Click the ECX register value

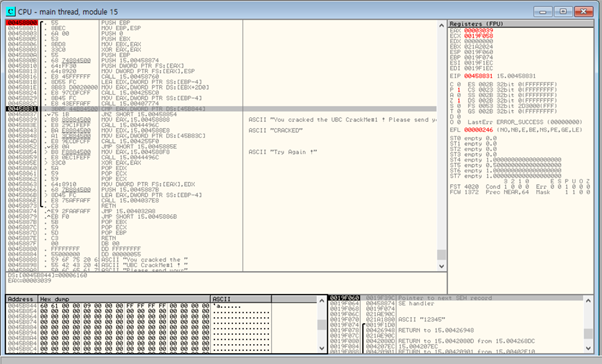478,36
